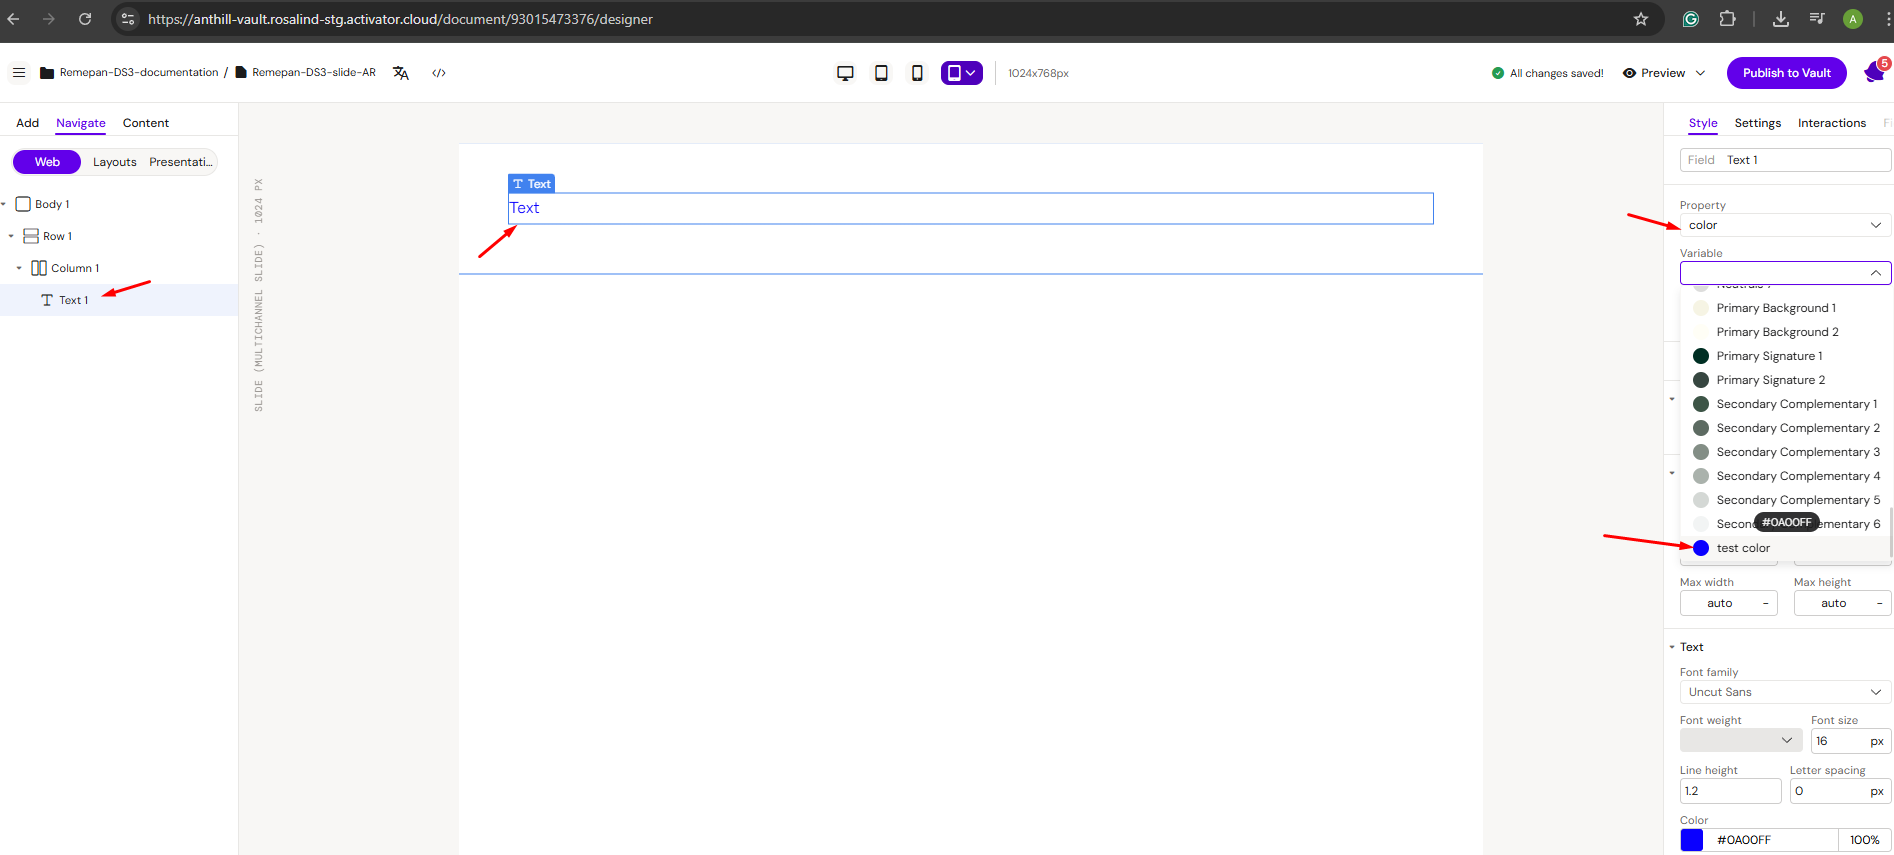The image size is (1894, 855).
Task: Choose the test color variable swatch
Action: click(x=1701, y=548)
